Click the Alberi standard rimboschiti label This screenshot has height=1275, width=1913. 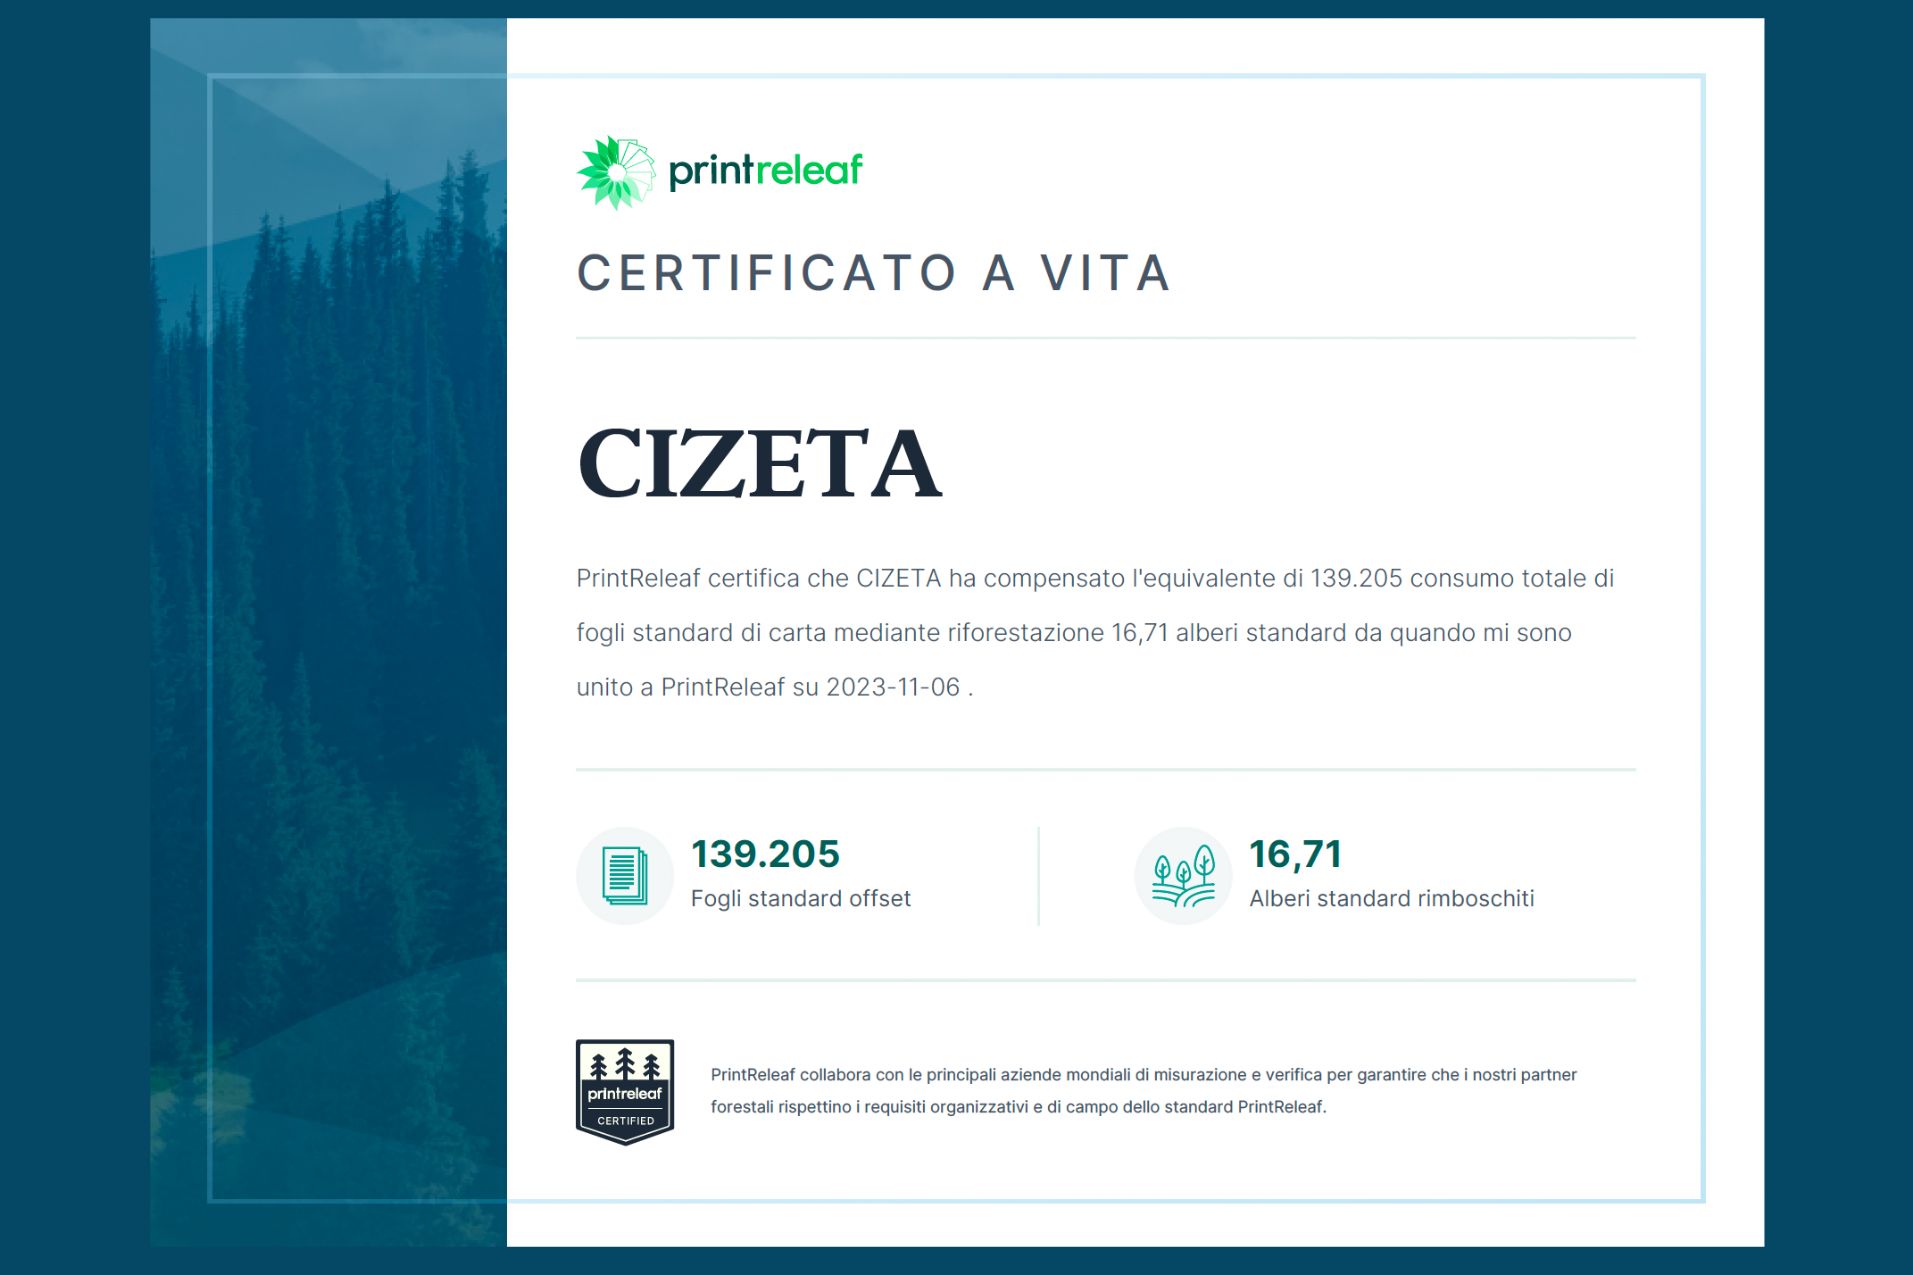tap(1391, 898)
